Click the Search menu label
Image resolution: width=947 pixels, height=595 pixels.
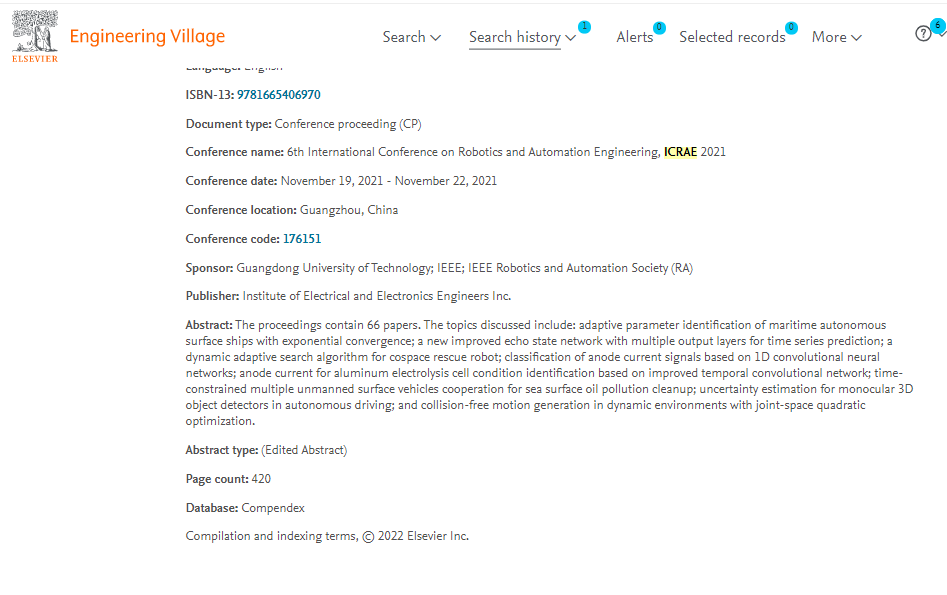(x=404, y=37)
